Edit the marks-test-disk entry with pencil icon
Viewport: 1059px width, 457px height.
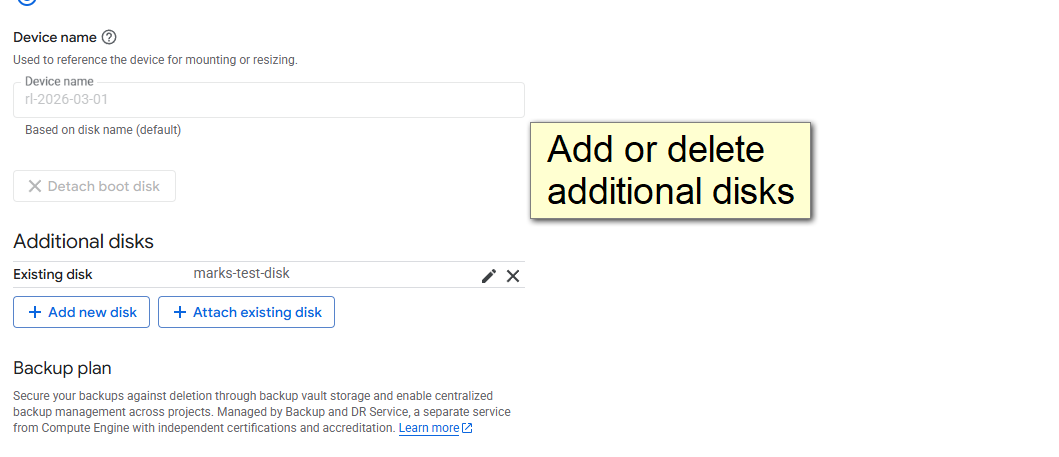(488, 276)
